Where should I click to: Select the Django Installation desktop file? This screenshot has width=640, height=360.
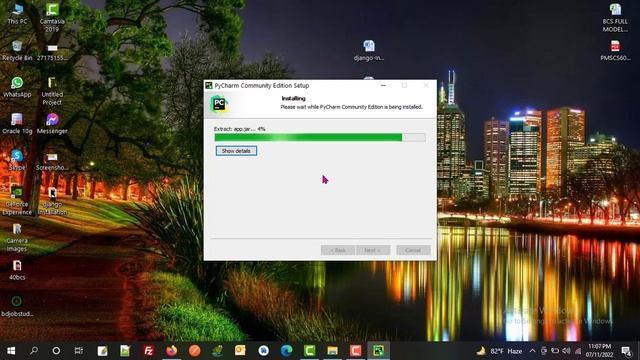[x=52, y=200]
